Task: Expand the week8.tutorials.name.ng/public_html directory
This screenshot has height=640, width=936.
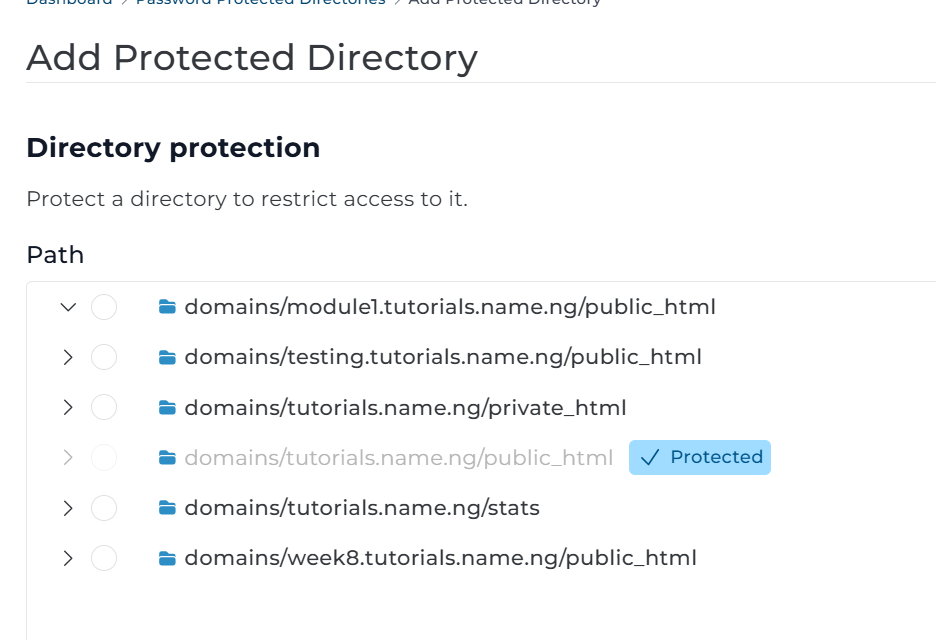Action: (x=68, y=558)
